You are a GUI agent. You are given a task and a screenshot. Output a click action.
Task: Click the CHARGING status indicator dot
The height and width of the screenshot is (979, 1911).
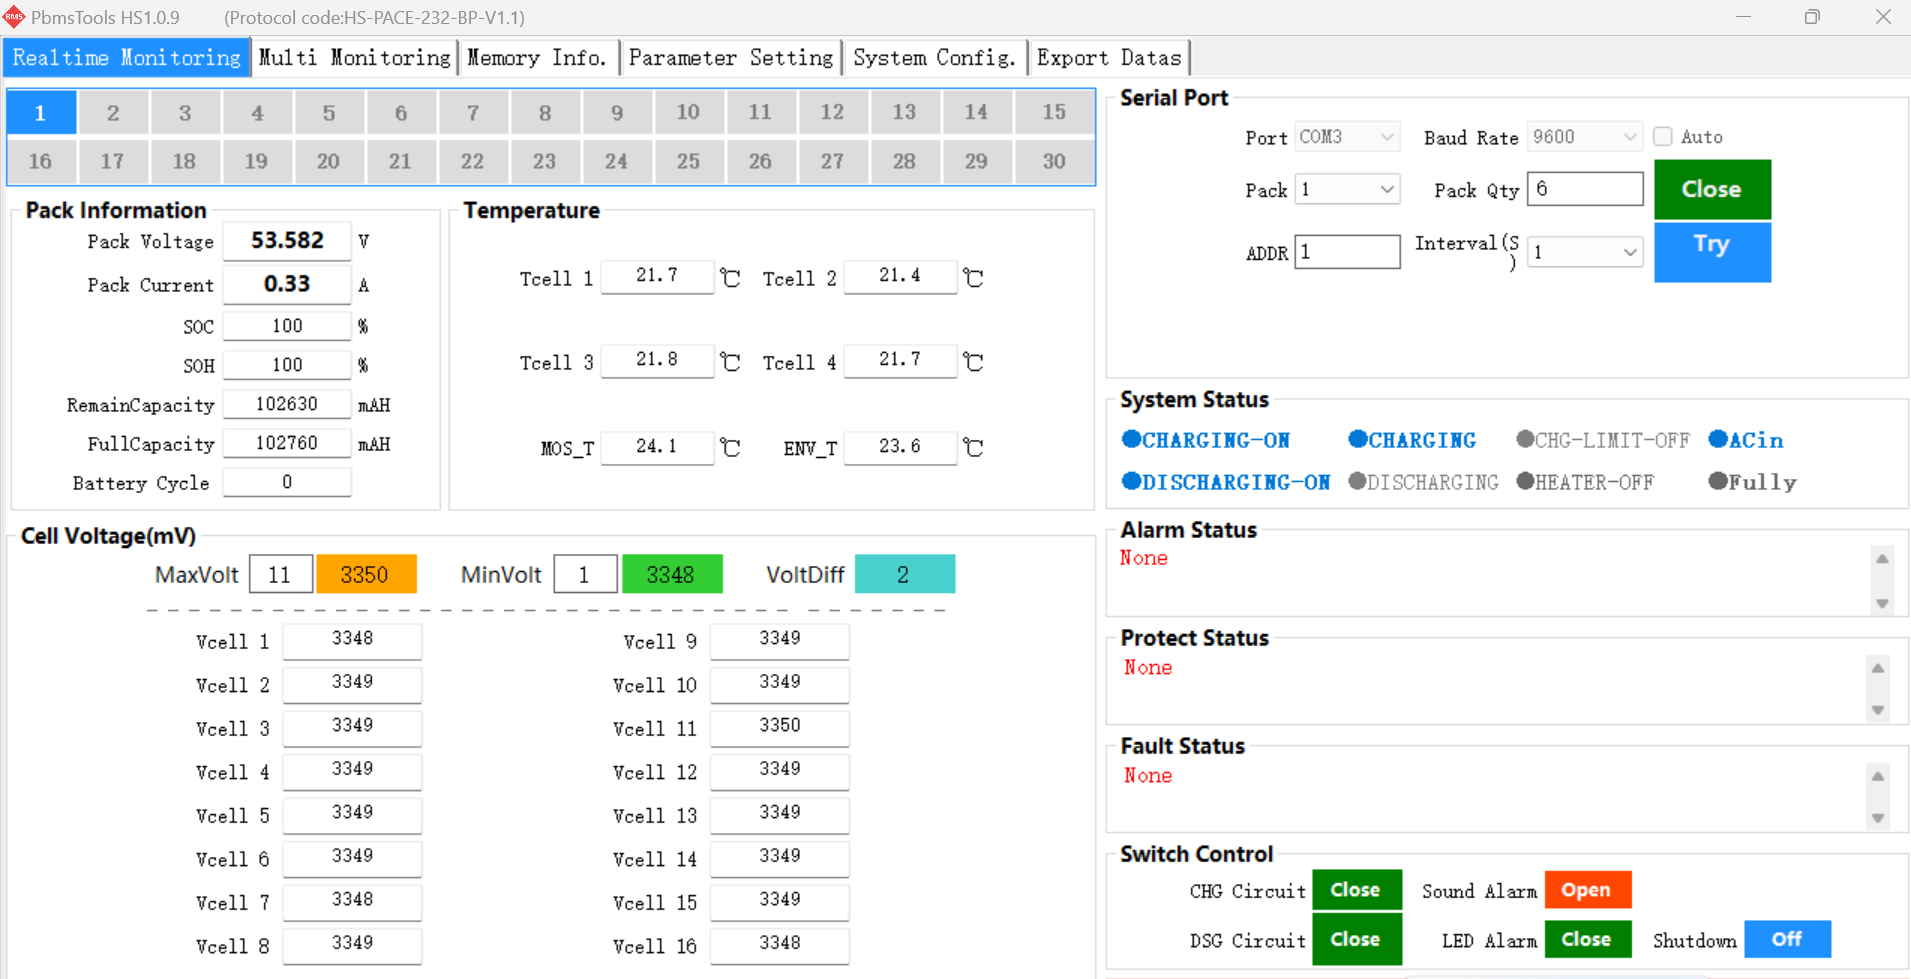click(1357, 439)
